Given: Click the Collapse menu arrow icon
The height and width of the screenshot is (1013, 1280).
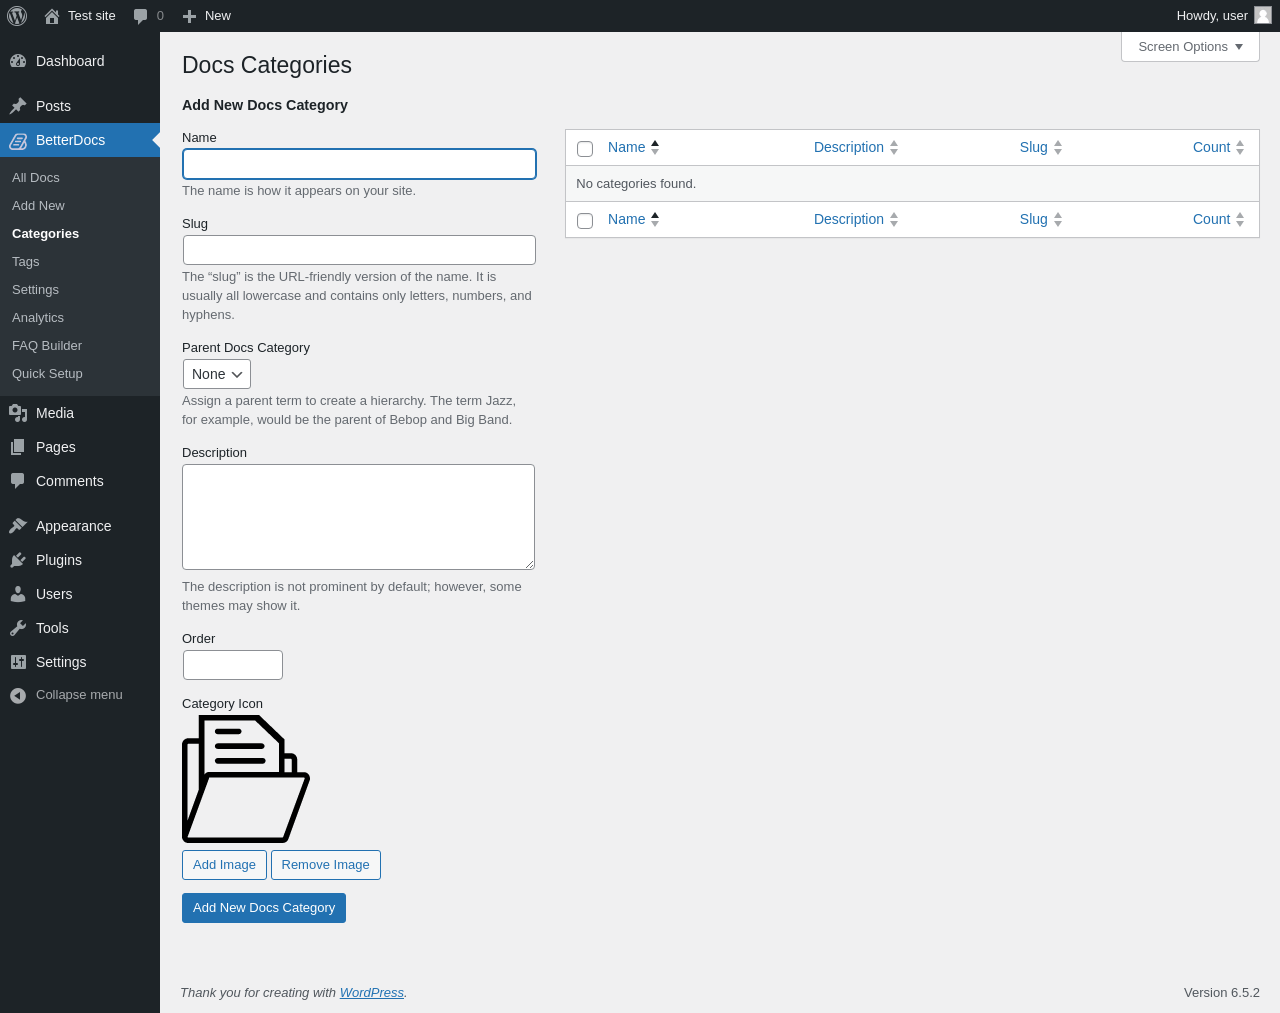Looking at the screenshot, I should pyautogui.click(x=18, y=695).
